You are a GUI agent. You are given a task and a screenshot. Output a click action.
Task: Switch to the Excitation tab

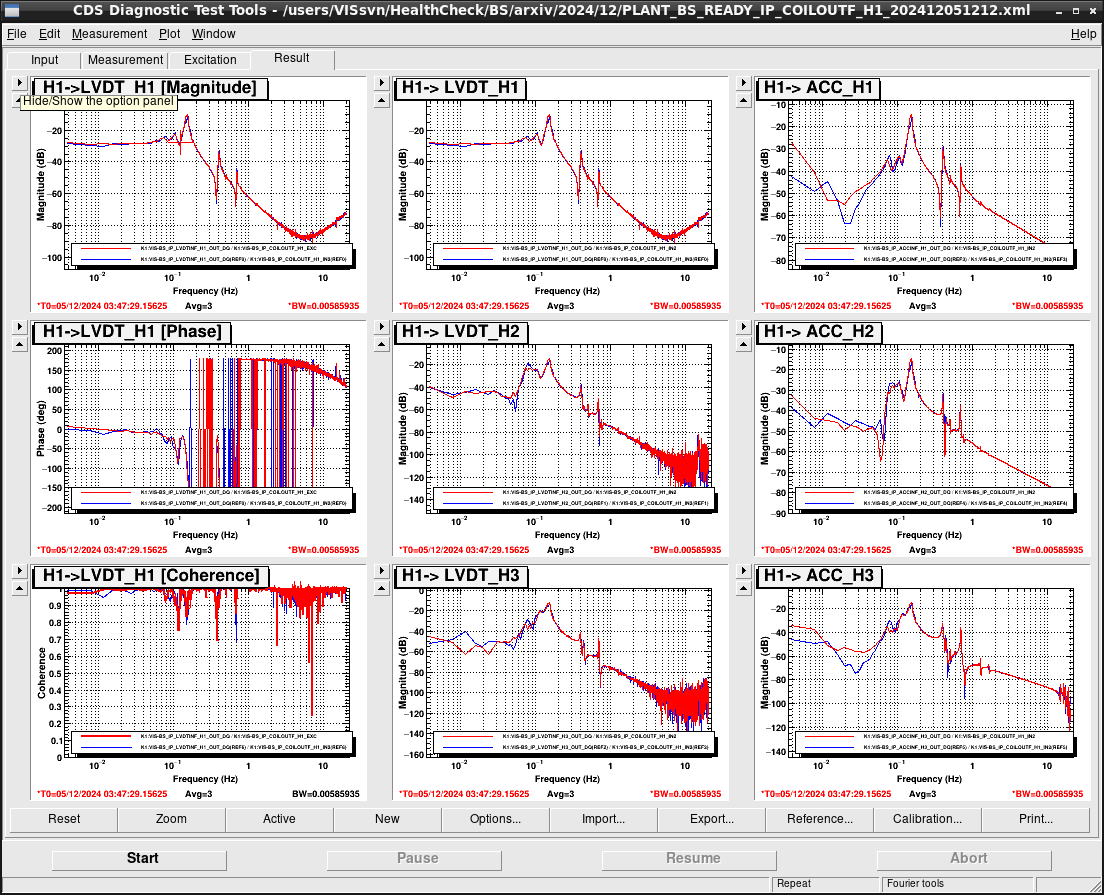tap(210, 60)
